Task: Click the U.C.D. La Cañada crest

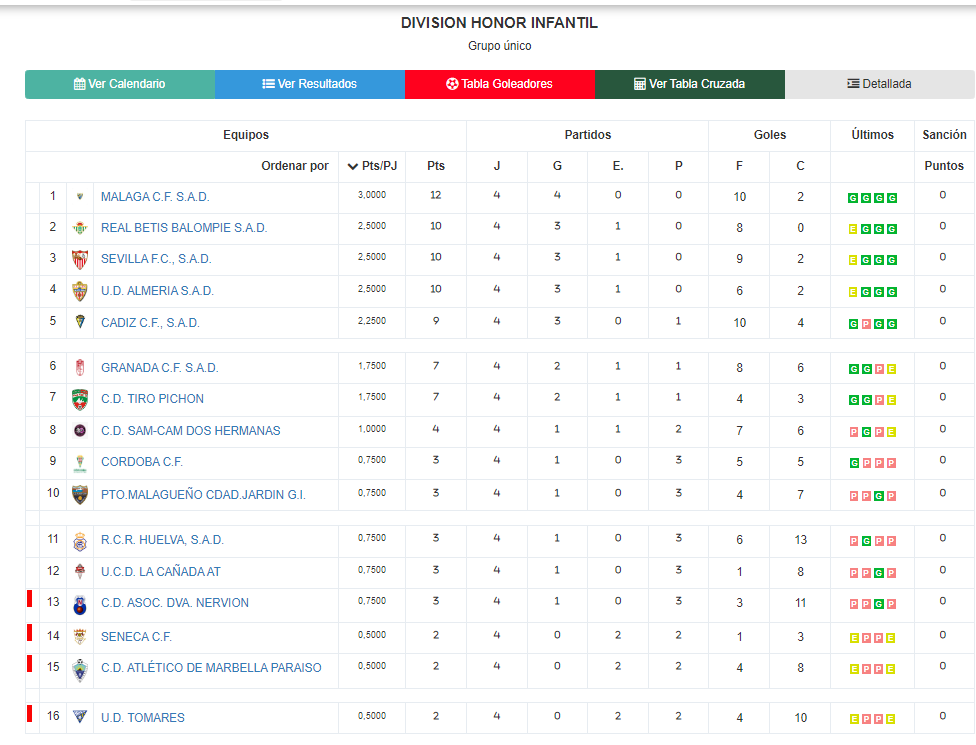Action: click(x=80, y=571)
